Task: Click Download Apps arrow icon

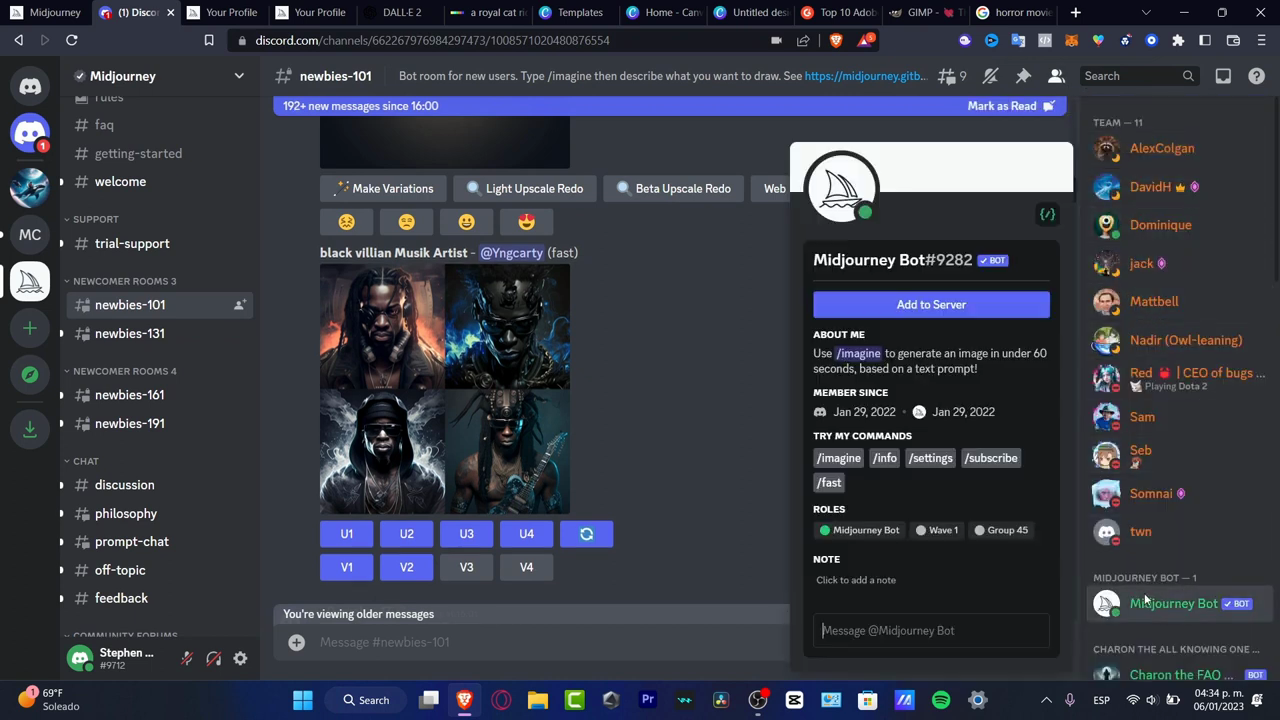Action: (30, 428)
